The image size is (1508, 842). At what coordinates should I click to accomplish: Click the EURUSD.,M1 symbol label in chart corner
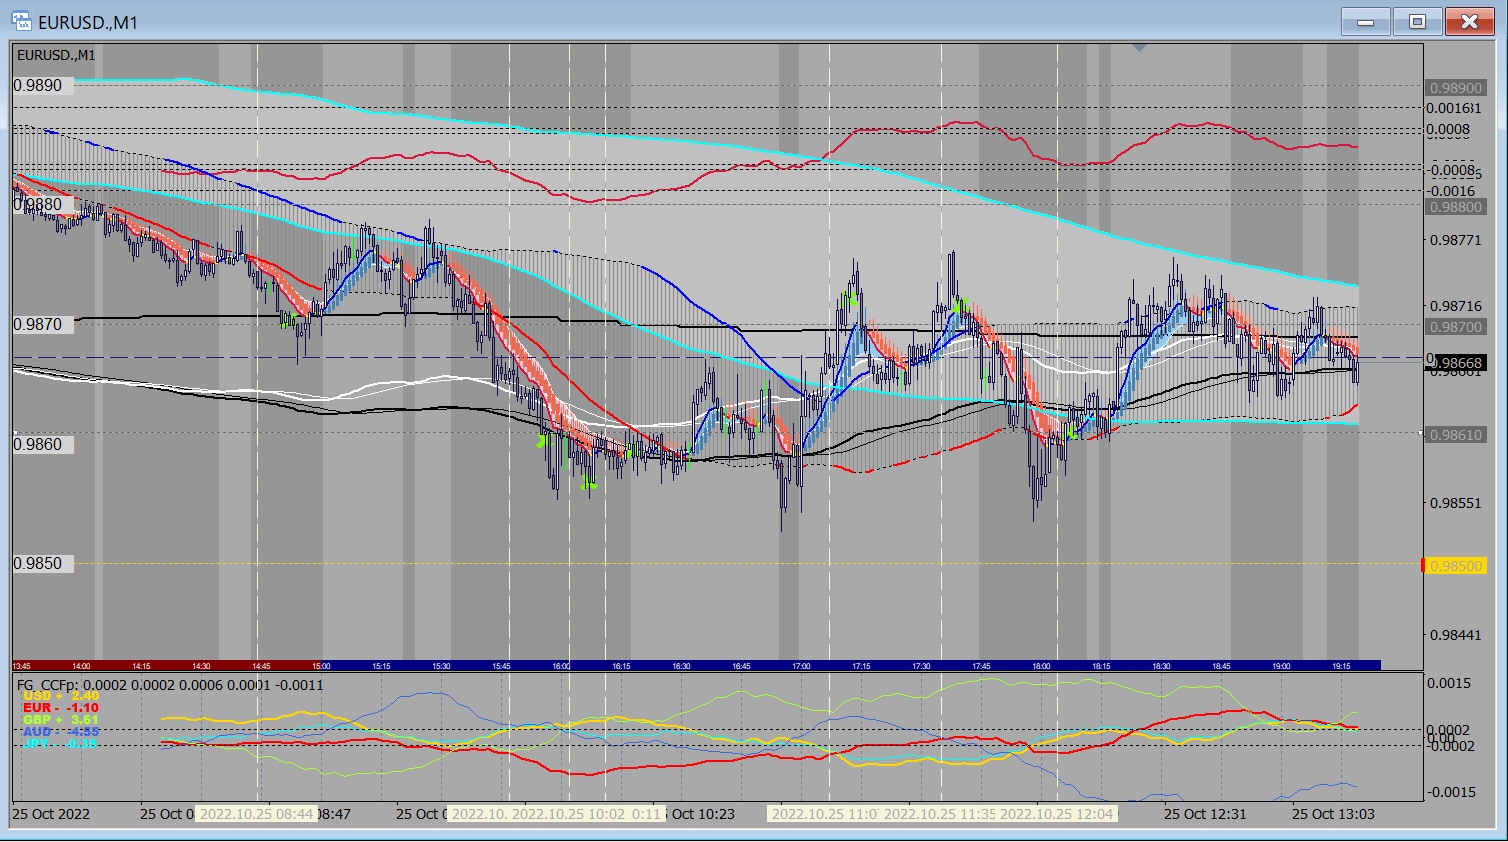click(57, 55)
